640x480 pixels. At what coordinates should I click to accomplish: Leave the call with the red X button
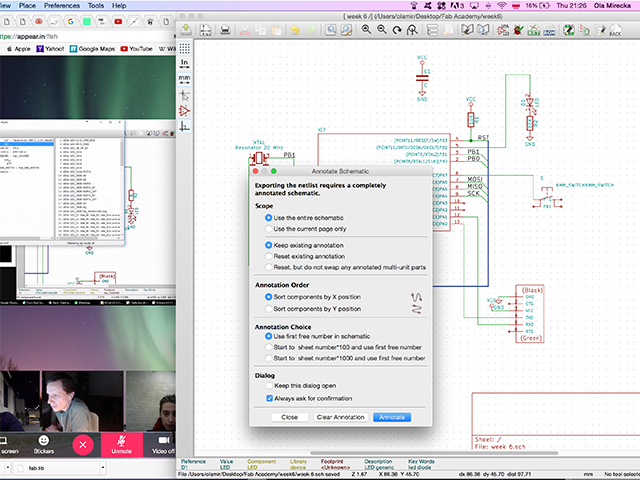83,444
